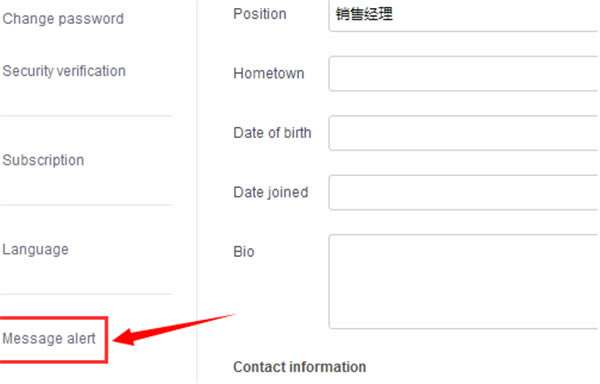Click the Date joined label

pyautogui.click(x=271, y=192)
